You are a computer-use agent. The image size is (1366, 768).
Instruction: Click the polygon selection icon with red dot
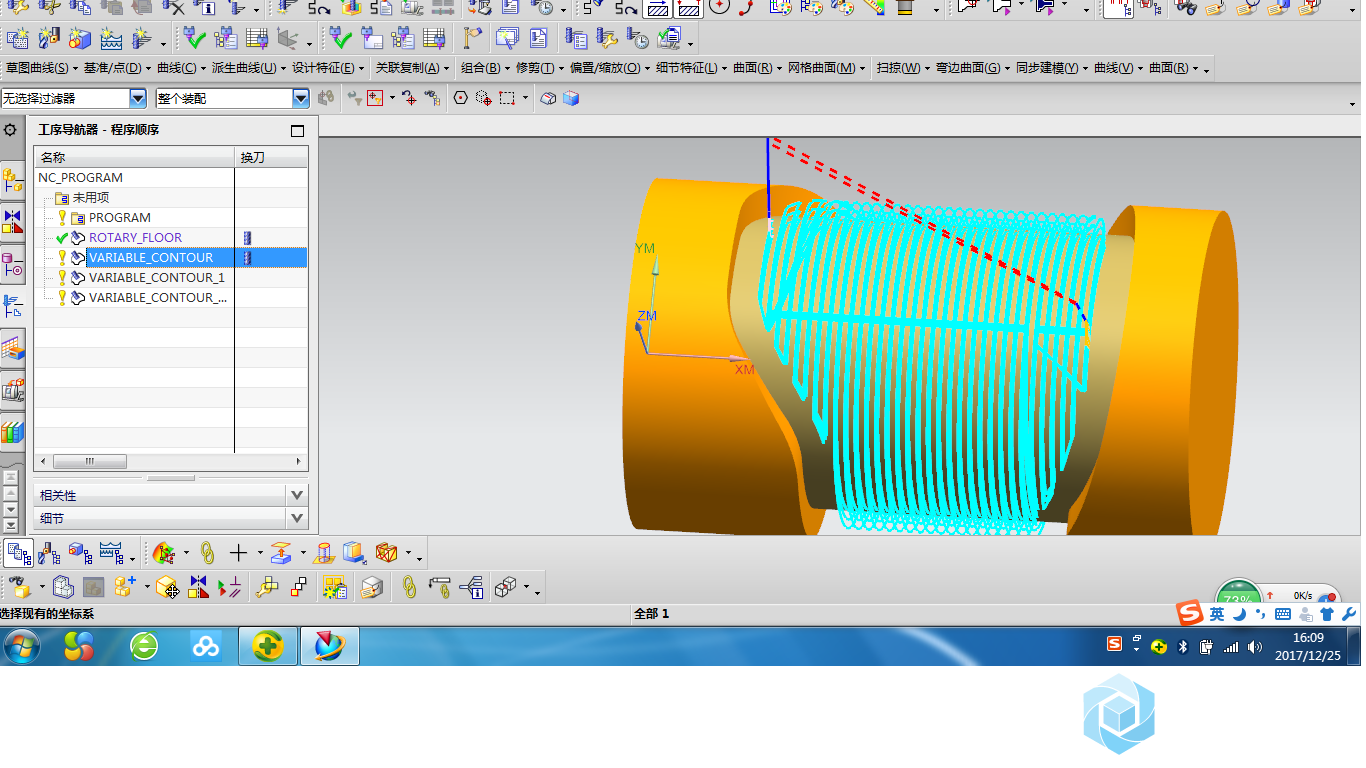click(x=461, y=98)
